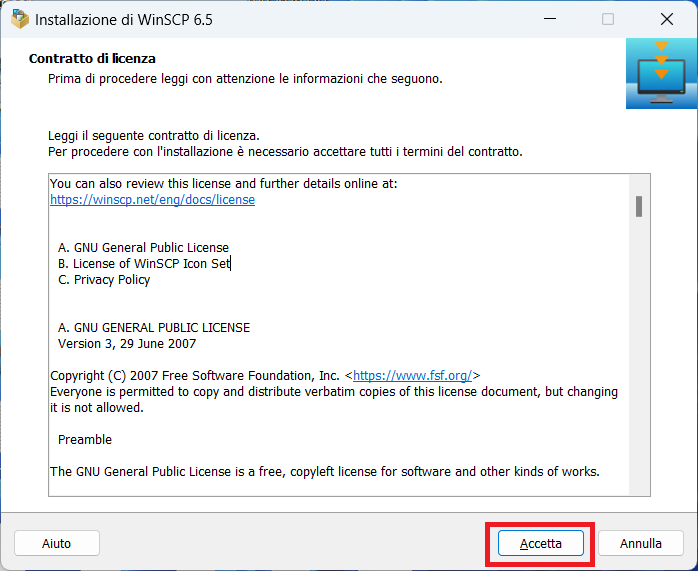This screenshot has height=571, width=698.
Task: Click the 'A. GNU General Public License' entry
Action: [143, 248]
